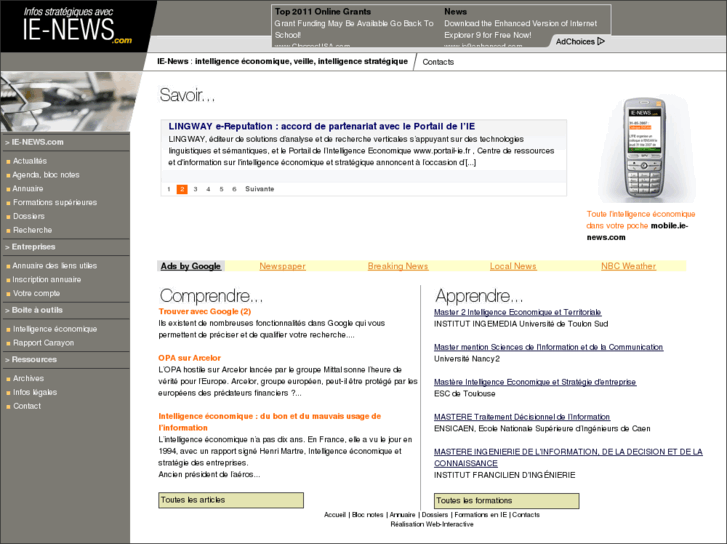
Task: Open Master mention Sciences de l'Information link
Action: click(x=548, y=347)
